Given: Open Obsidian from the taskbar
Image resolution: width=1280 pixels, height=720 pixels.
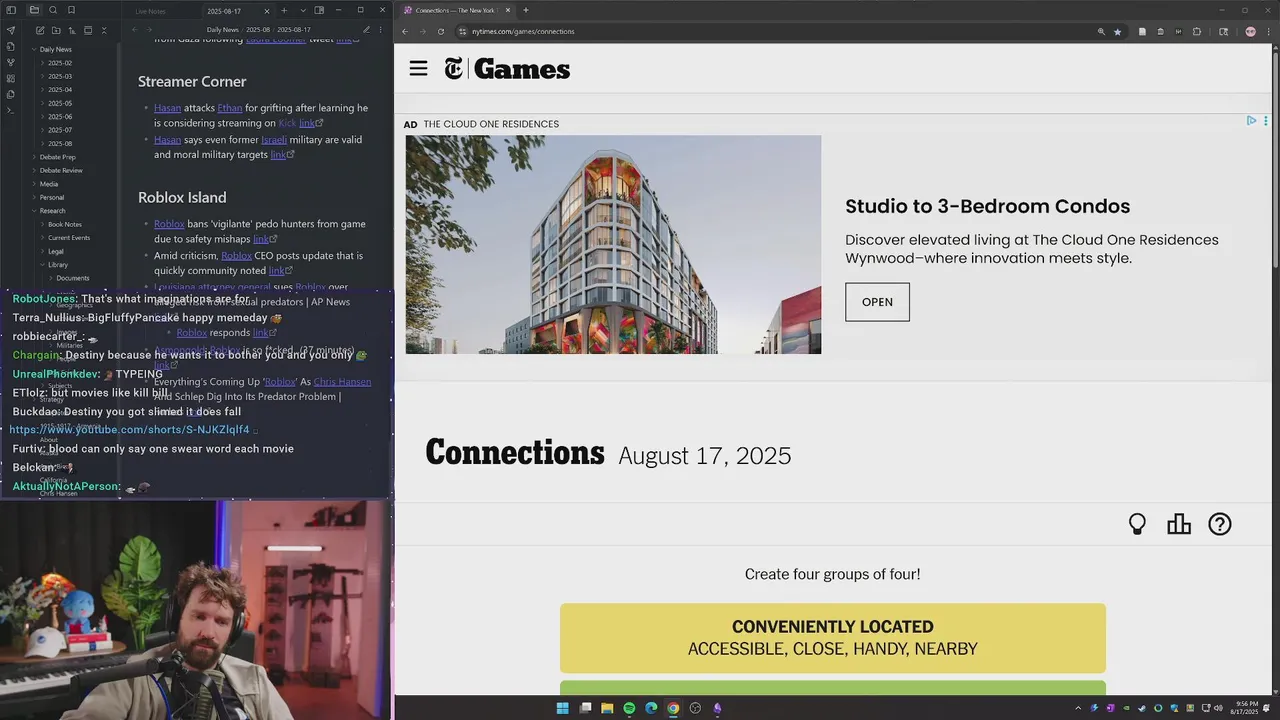Looking at the screenshot, I should (x=717, y=708).
